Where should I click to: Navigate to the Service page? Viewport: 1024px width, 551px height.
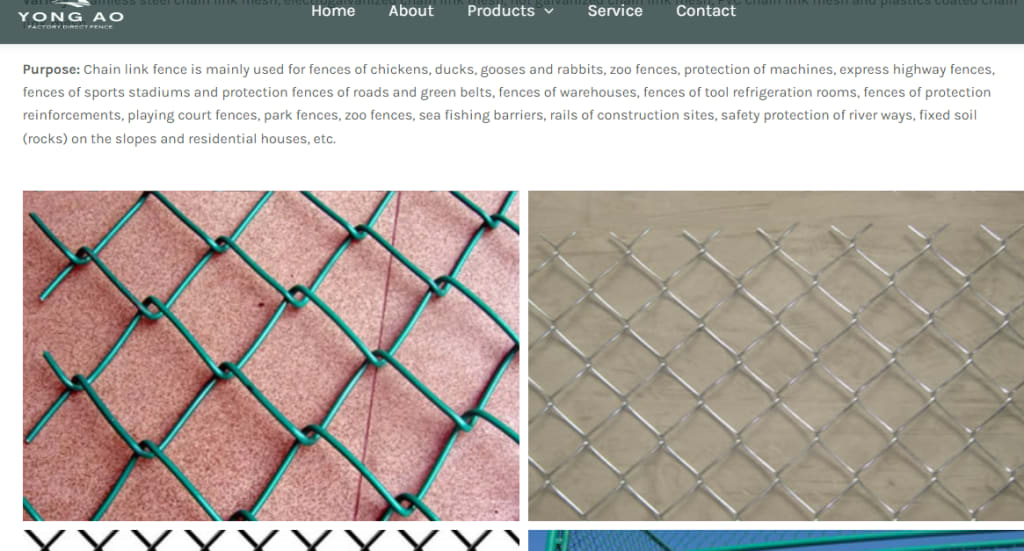615,11
